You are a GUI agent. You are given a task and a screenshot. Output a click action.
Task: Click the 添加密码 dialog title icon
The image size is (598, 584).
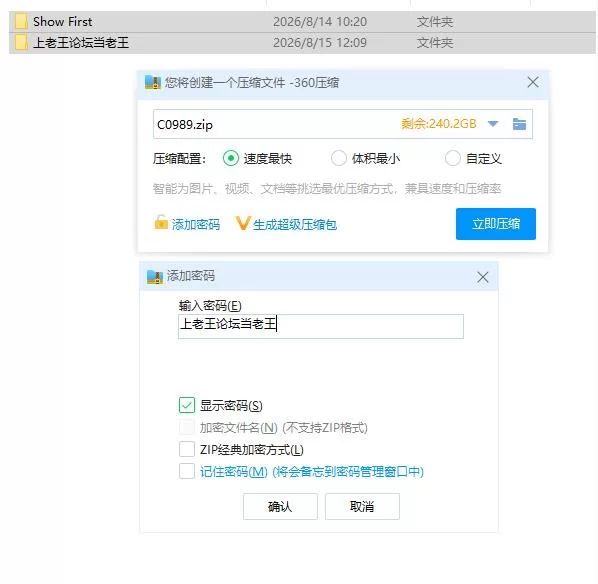pyautogui.click(x=155, y=277)
